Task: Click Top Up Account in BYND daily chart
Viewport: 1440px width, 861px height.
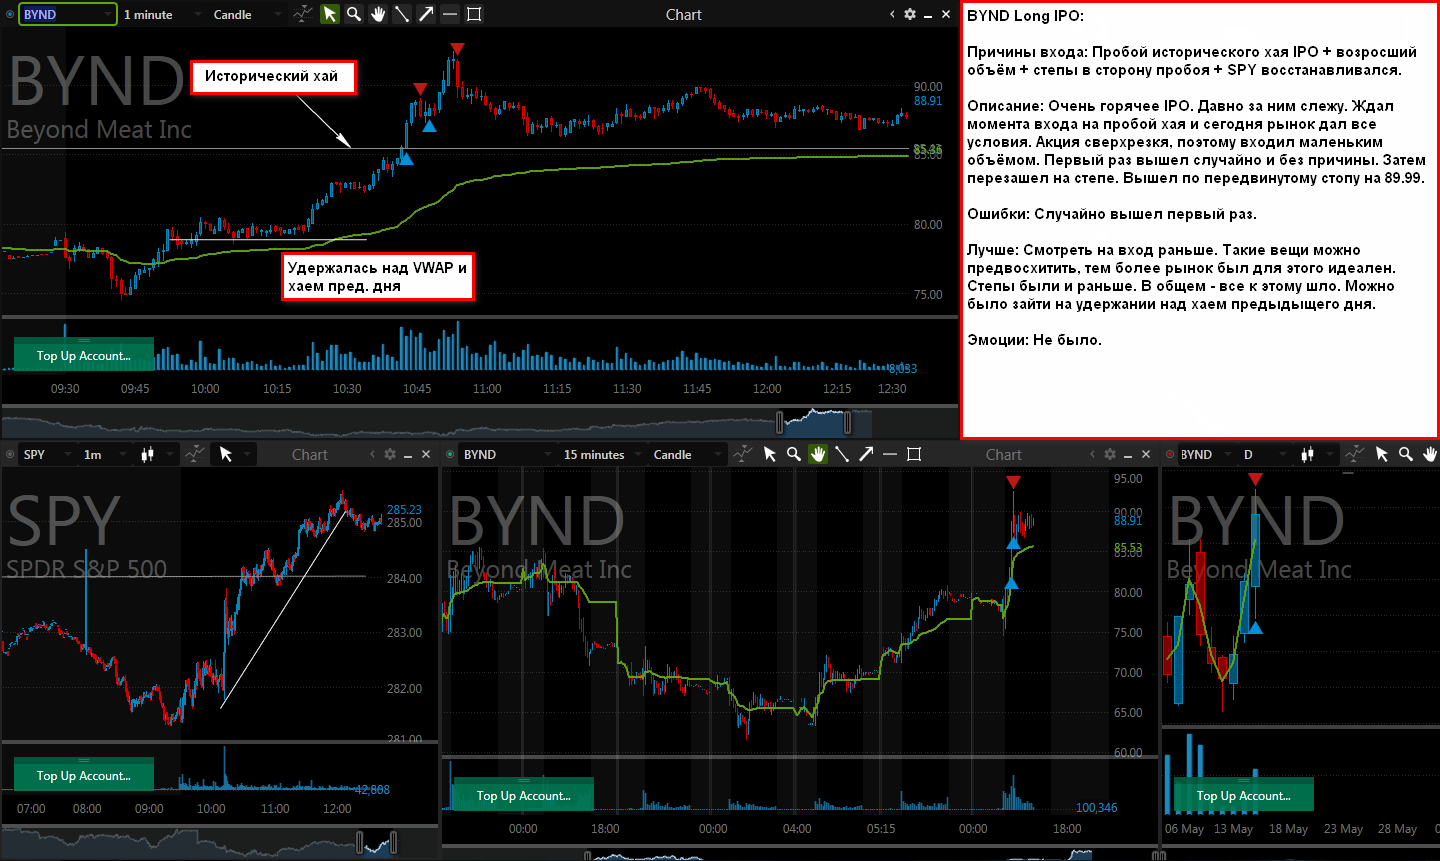Action: click(1244, 795)
